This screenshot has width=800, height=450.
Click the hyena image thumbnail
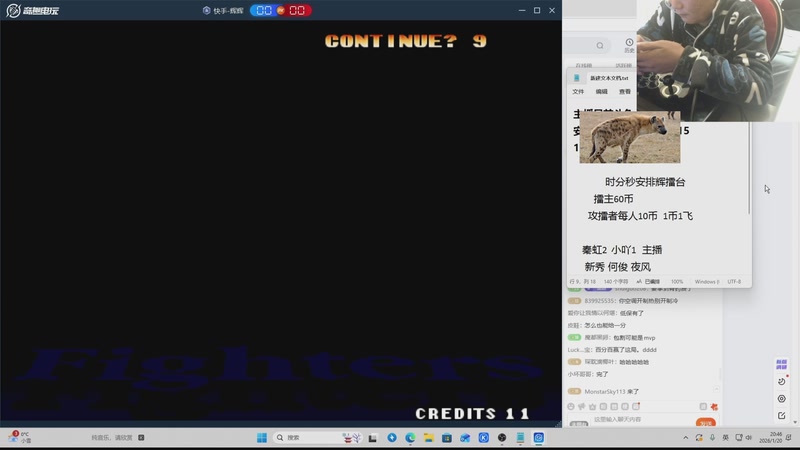(630, 137)
